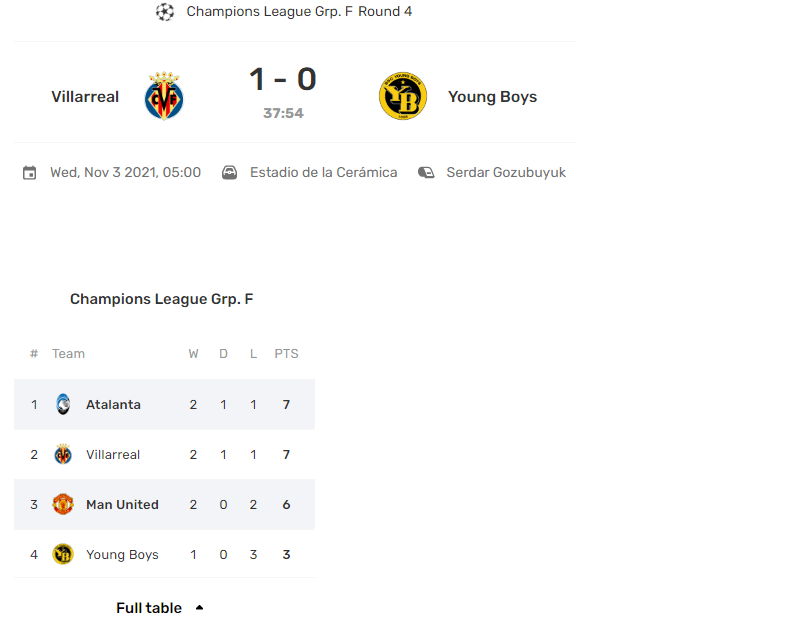Select Man United team name in the standings

pos(122,505)
